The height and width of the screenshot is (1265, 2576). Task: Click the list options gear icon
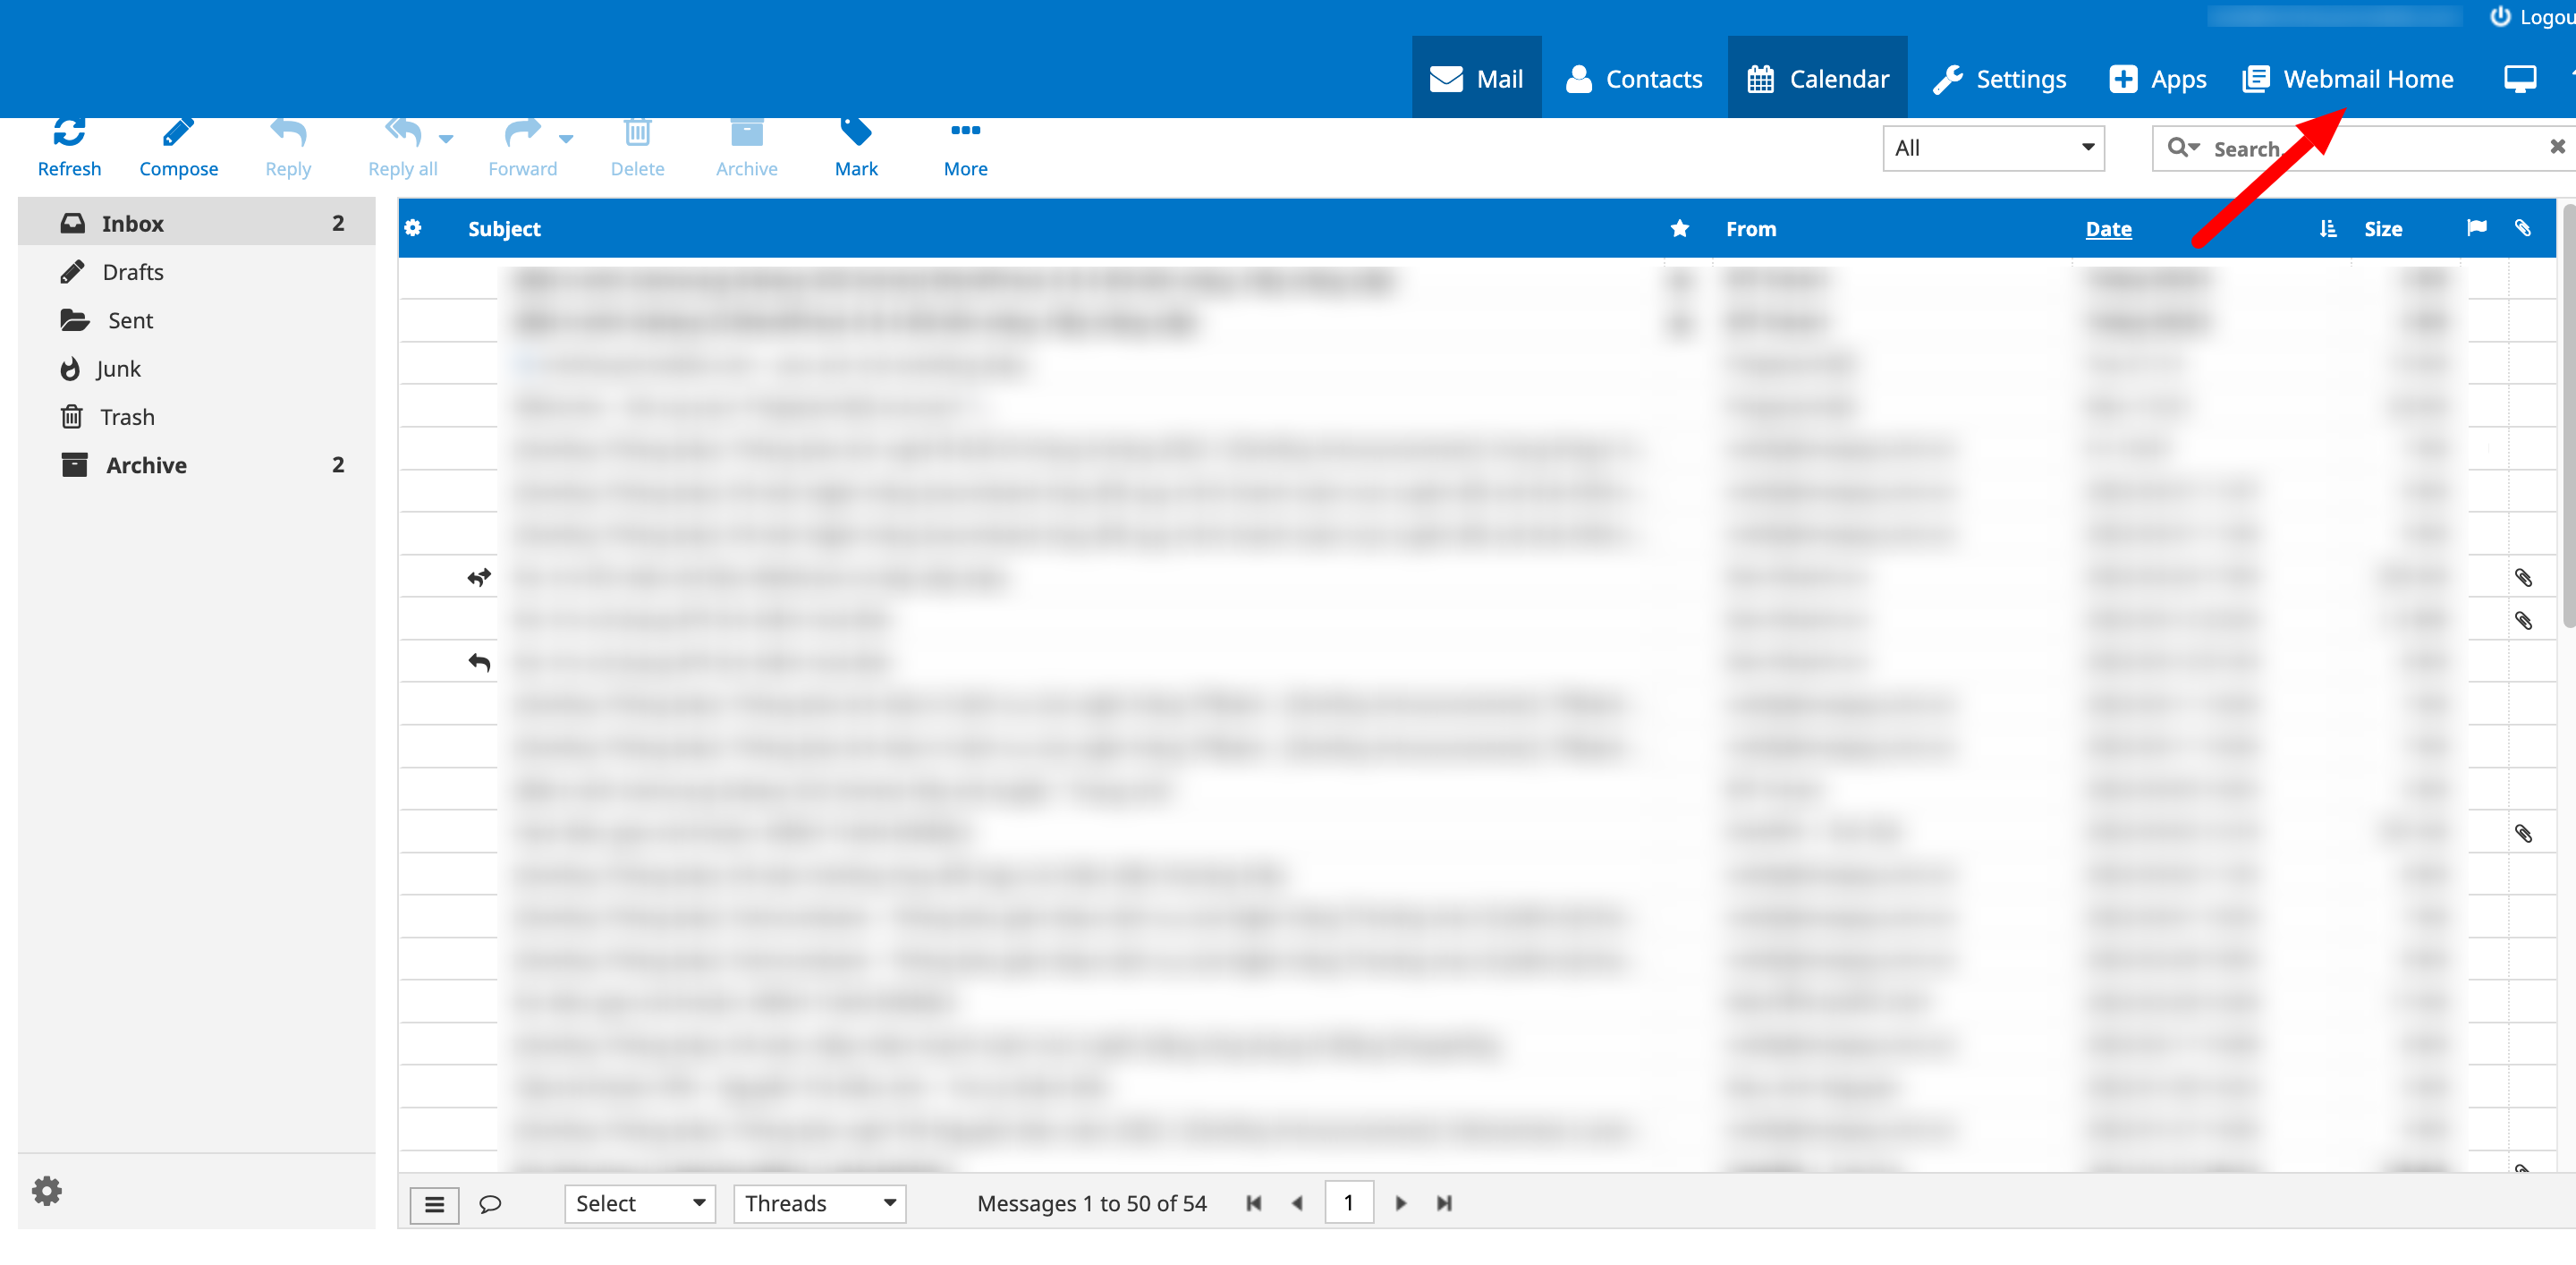click(x=413, y=228)
